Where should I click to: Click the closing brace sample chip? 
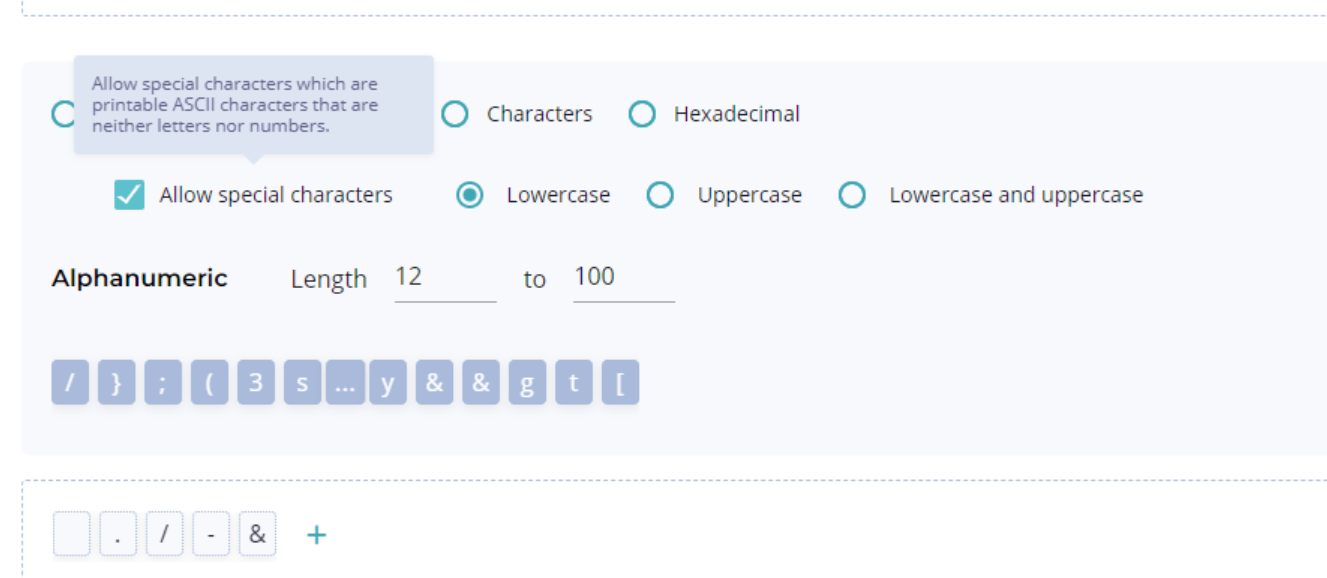coord(116,385)
